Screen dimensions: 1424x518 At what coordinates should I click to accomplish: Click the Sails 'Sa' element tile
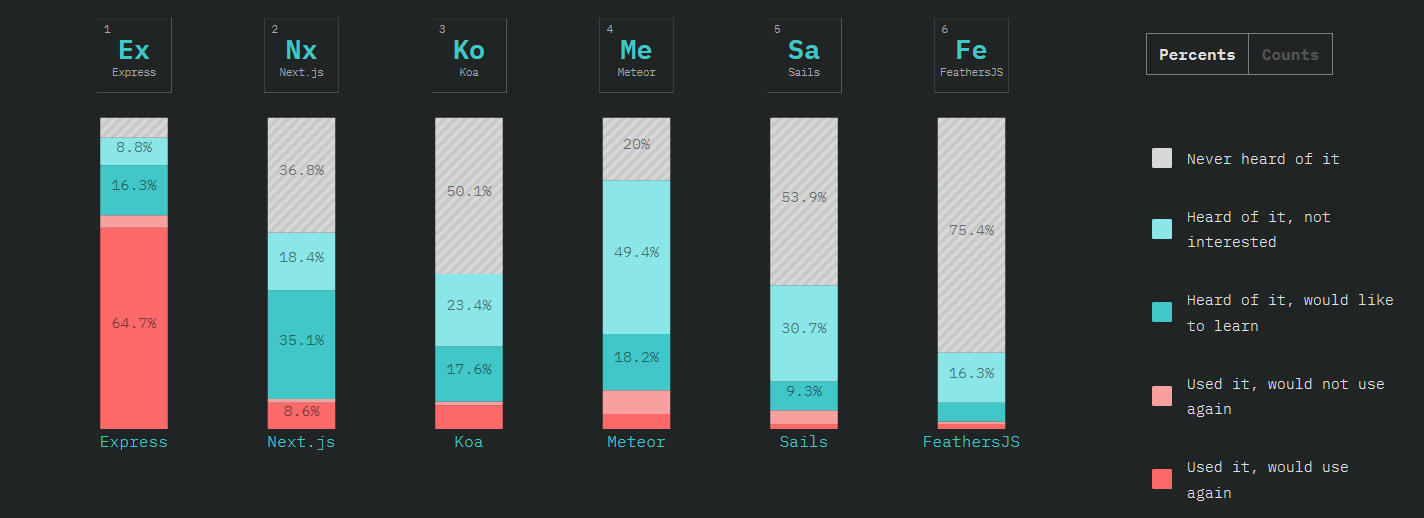point(804,55)
